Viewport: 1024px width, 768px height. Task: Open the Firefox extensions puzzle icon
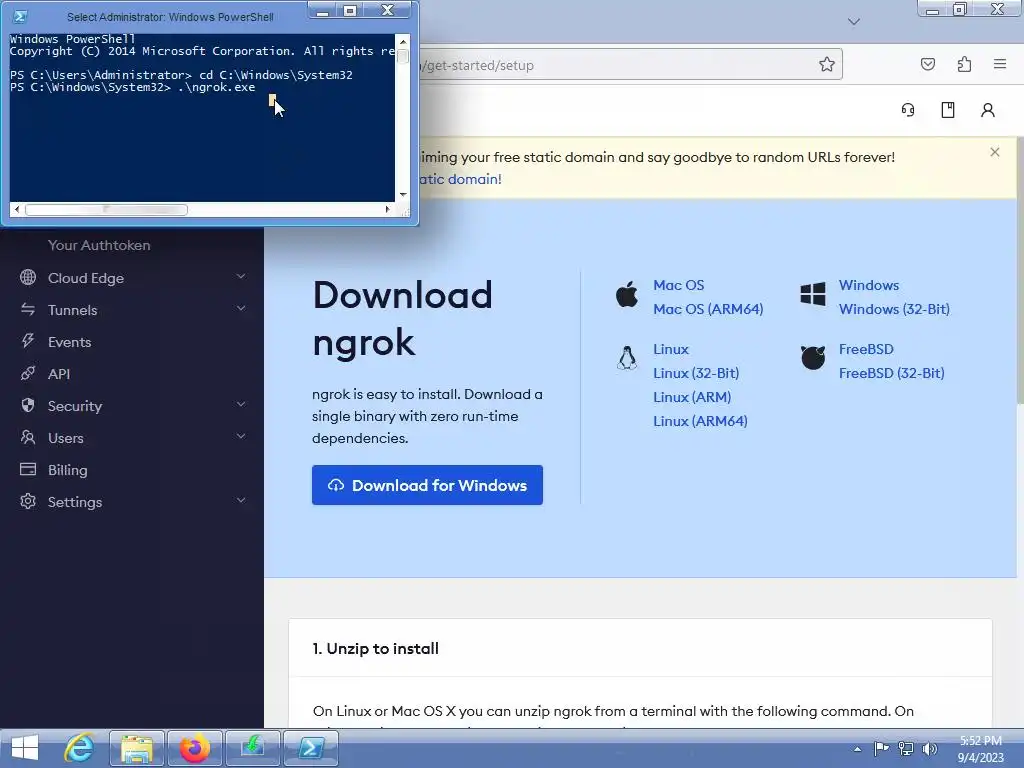pyautogui.click(x=964, y=64)
